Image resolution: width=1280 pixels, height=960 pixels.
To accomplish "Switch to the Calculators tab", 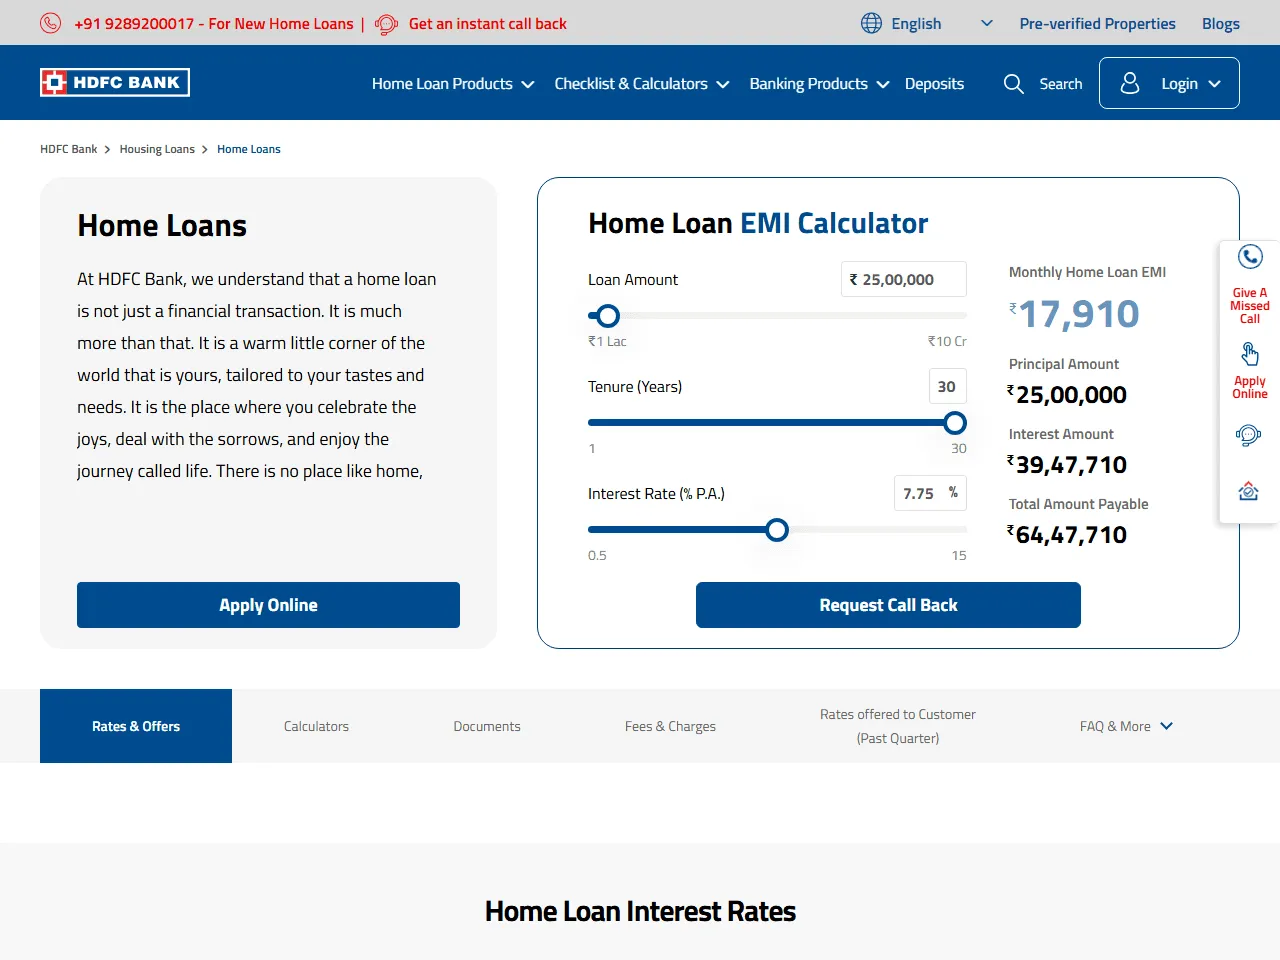I will tap(316, 726).
